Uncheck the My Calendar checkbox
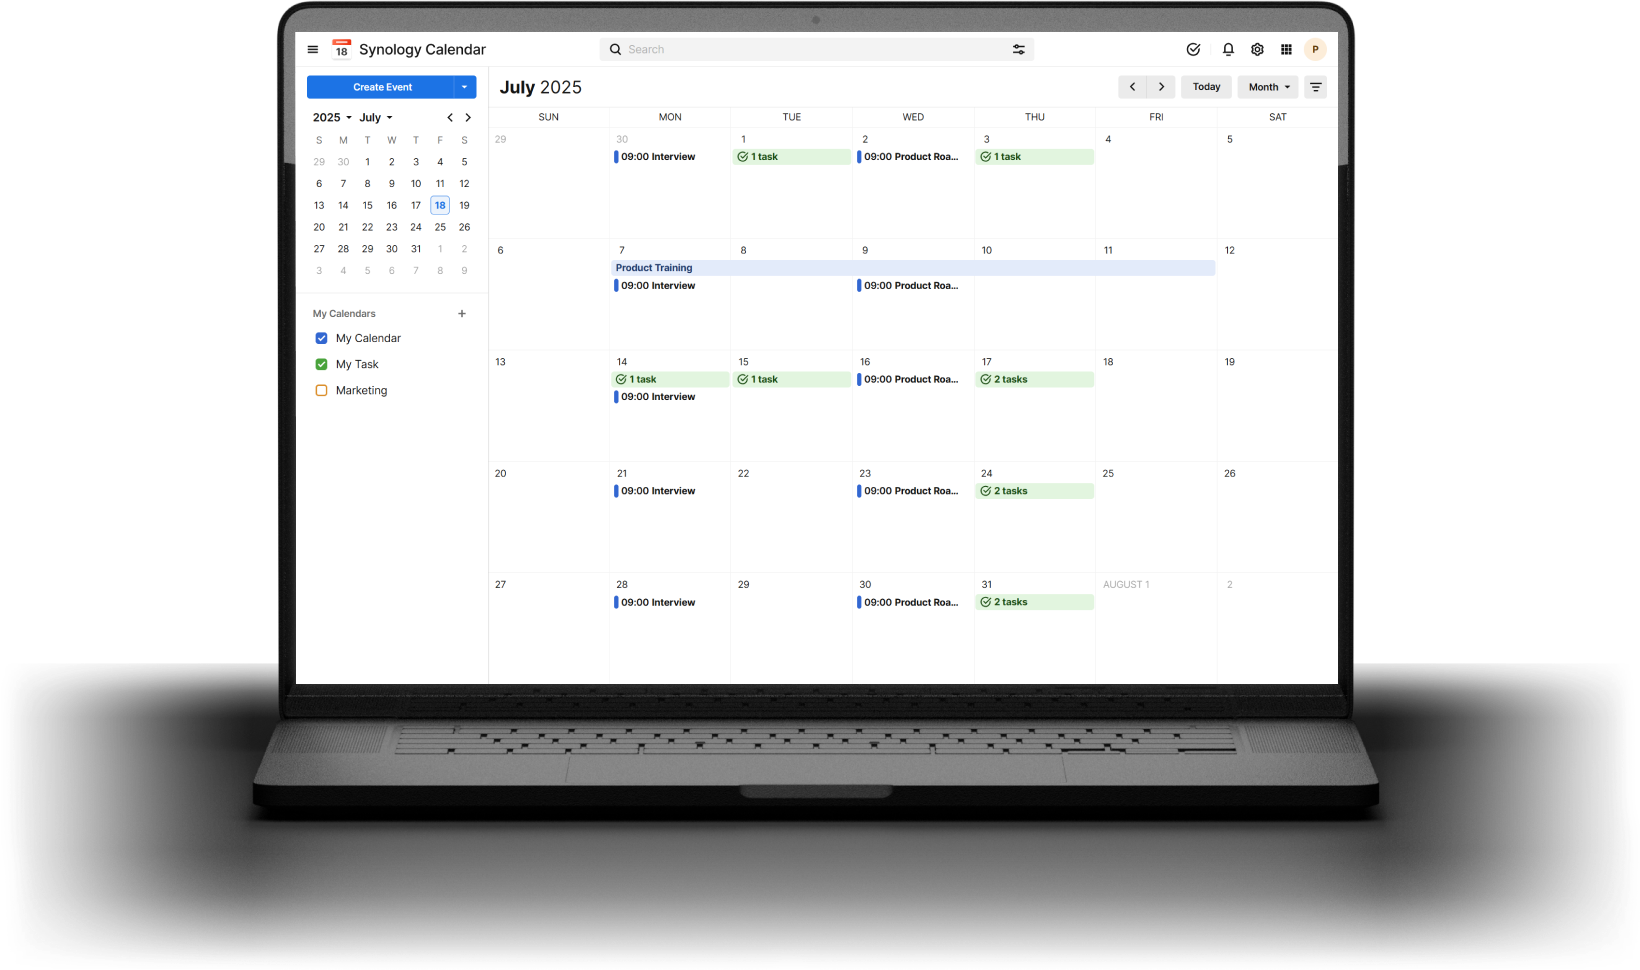 coord(321,338)
